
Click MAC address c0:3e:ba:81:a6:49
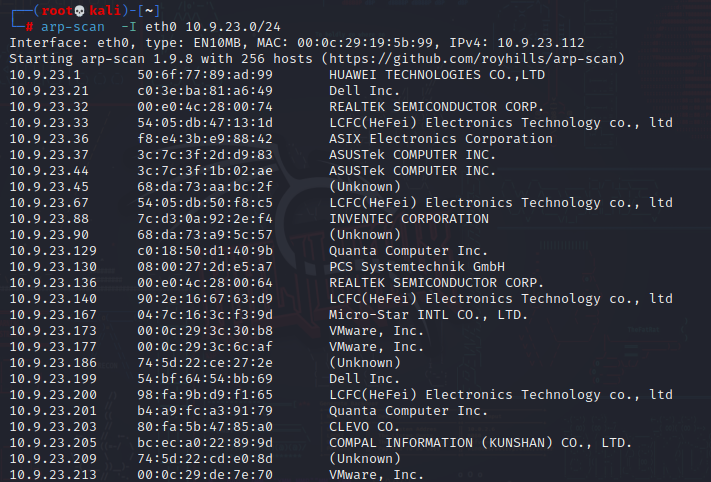tap(205, 91)
